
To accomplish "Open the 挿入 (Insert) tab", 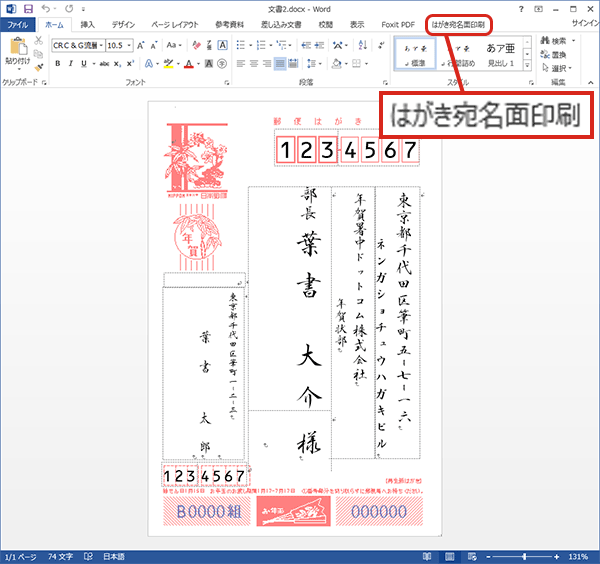I will (88, 25).
